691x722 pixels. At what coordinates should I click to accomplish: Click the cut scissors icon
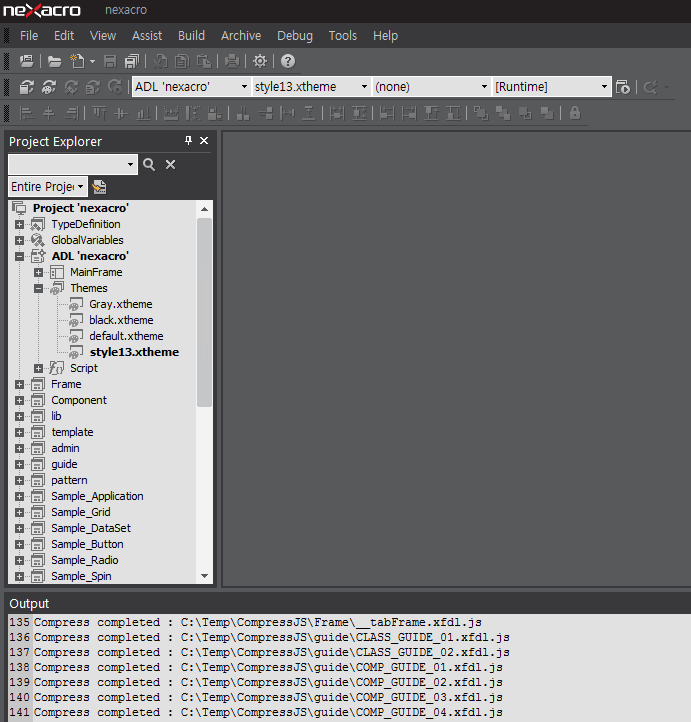click(x=160, y=61)
